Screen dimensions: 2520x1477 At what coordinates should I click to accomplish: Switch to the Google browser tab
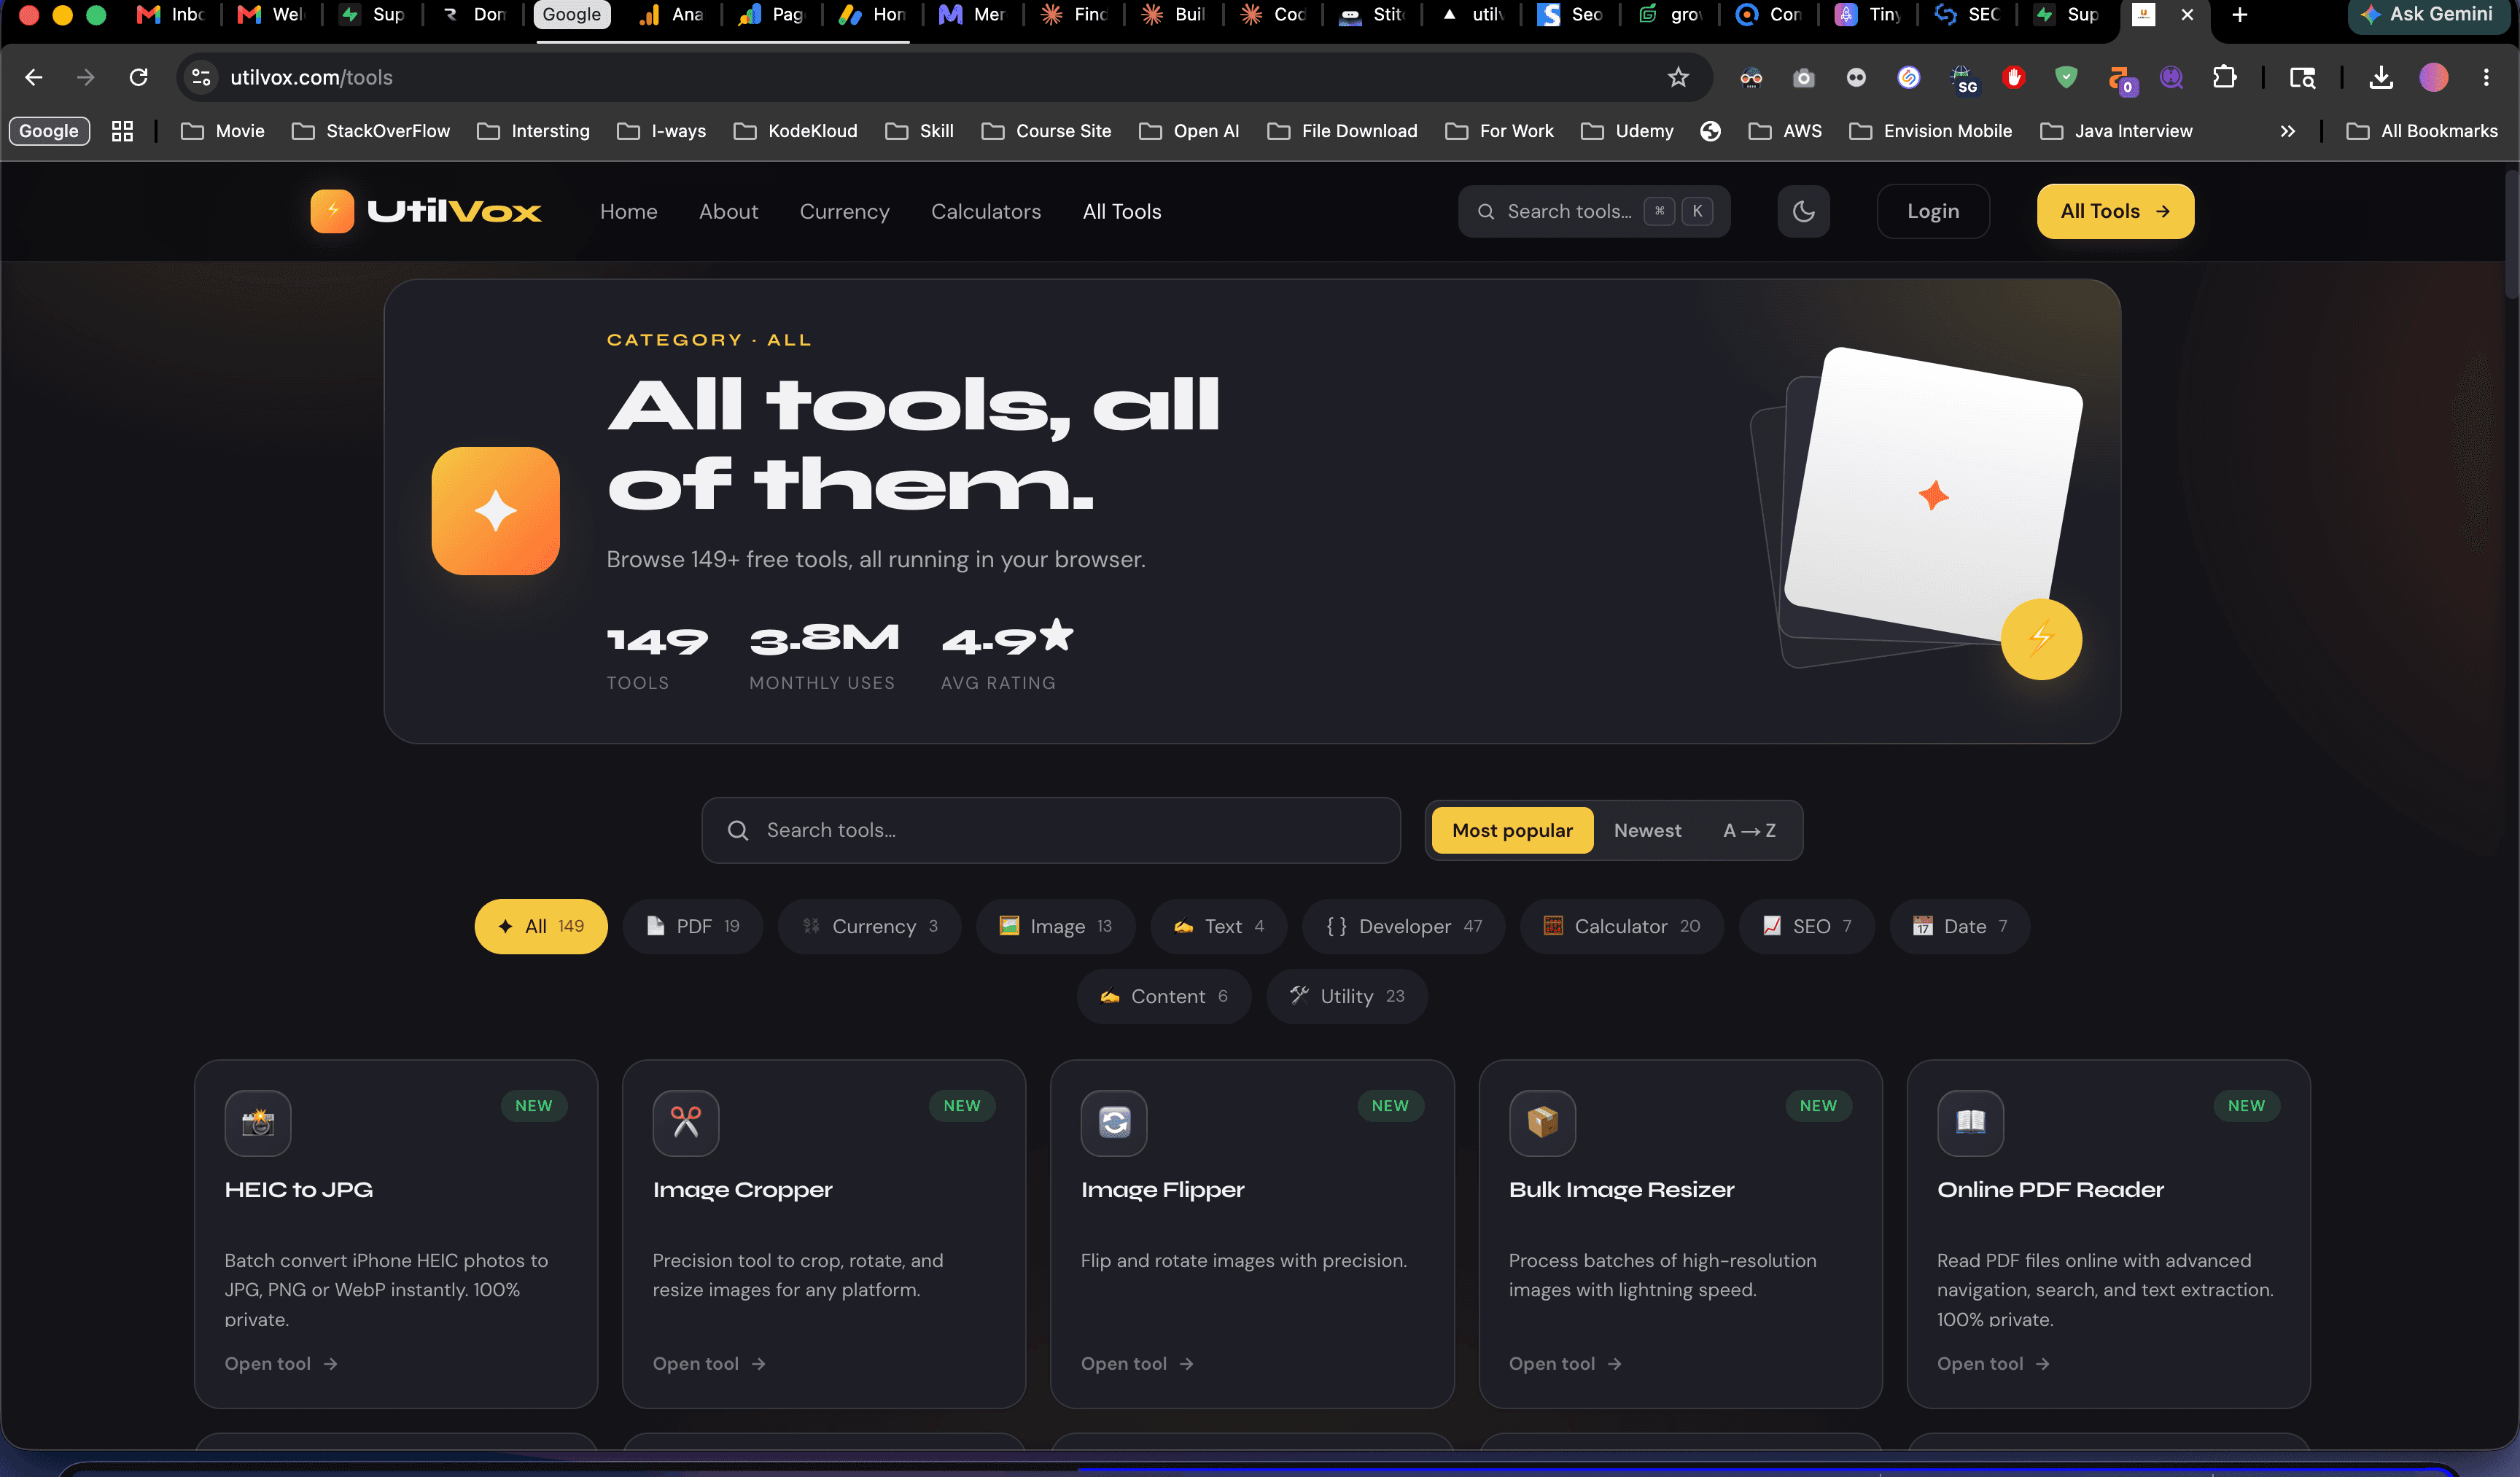571,14
